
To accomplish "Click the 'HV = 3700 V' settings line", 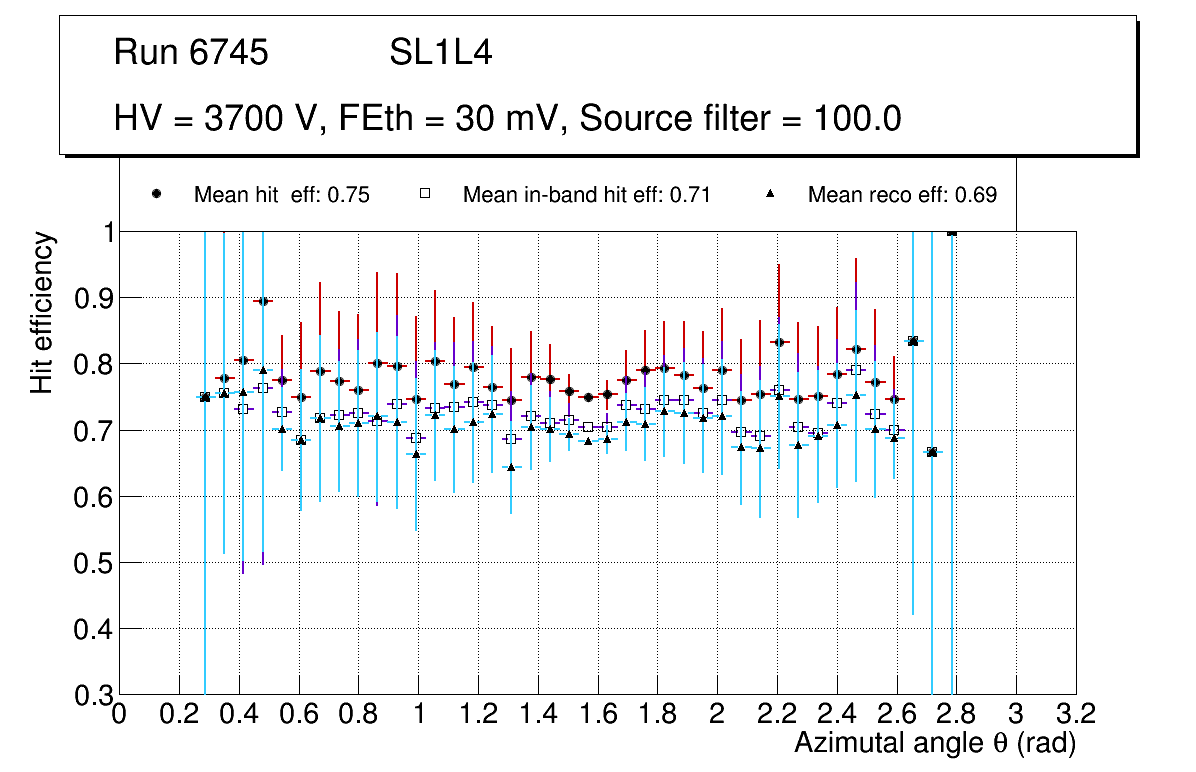I will pos(508,119).
